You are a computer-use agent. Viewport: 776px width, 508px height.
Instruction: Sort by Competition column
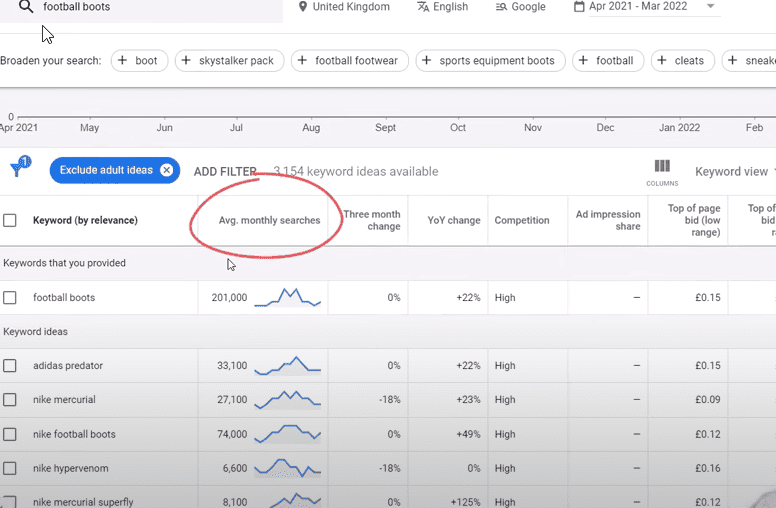(x=522, y=220)
